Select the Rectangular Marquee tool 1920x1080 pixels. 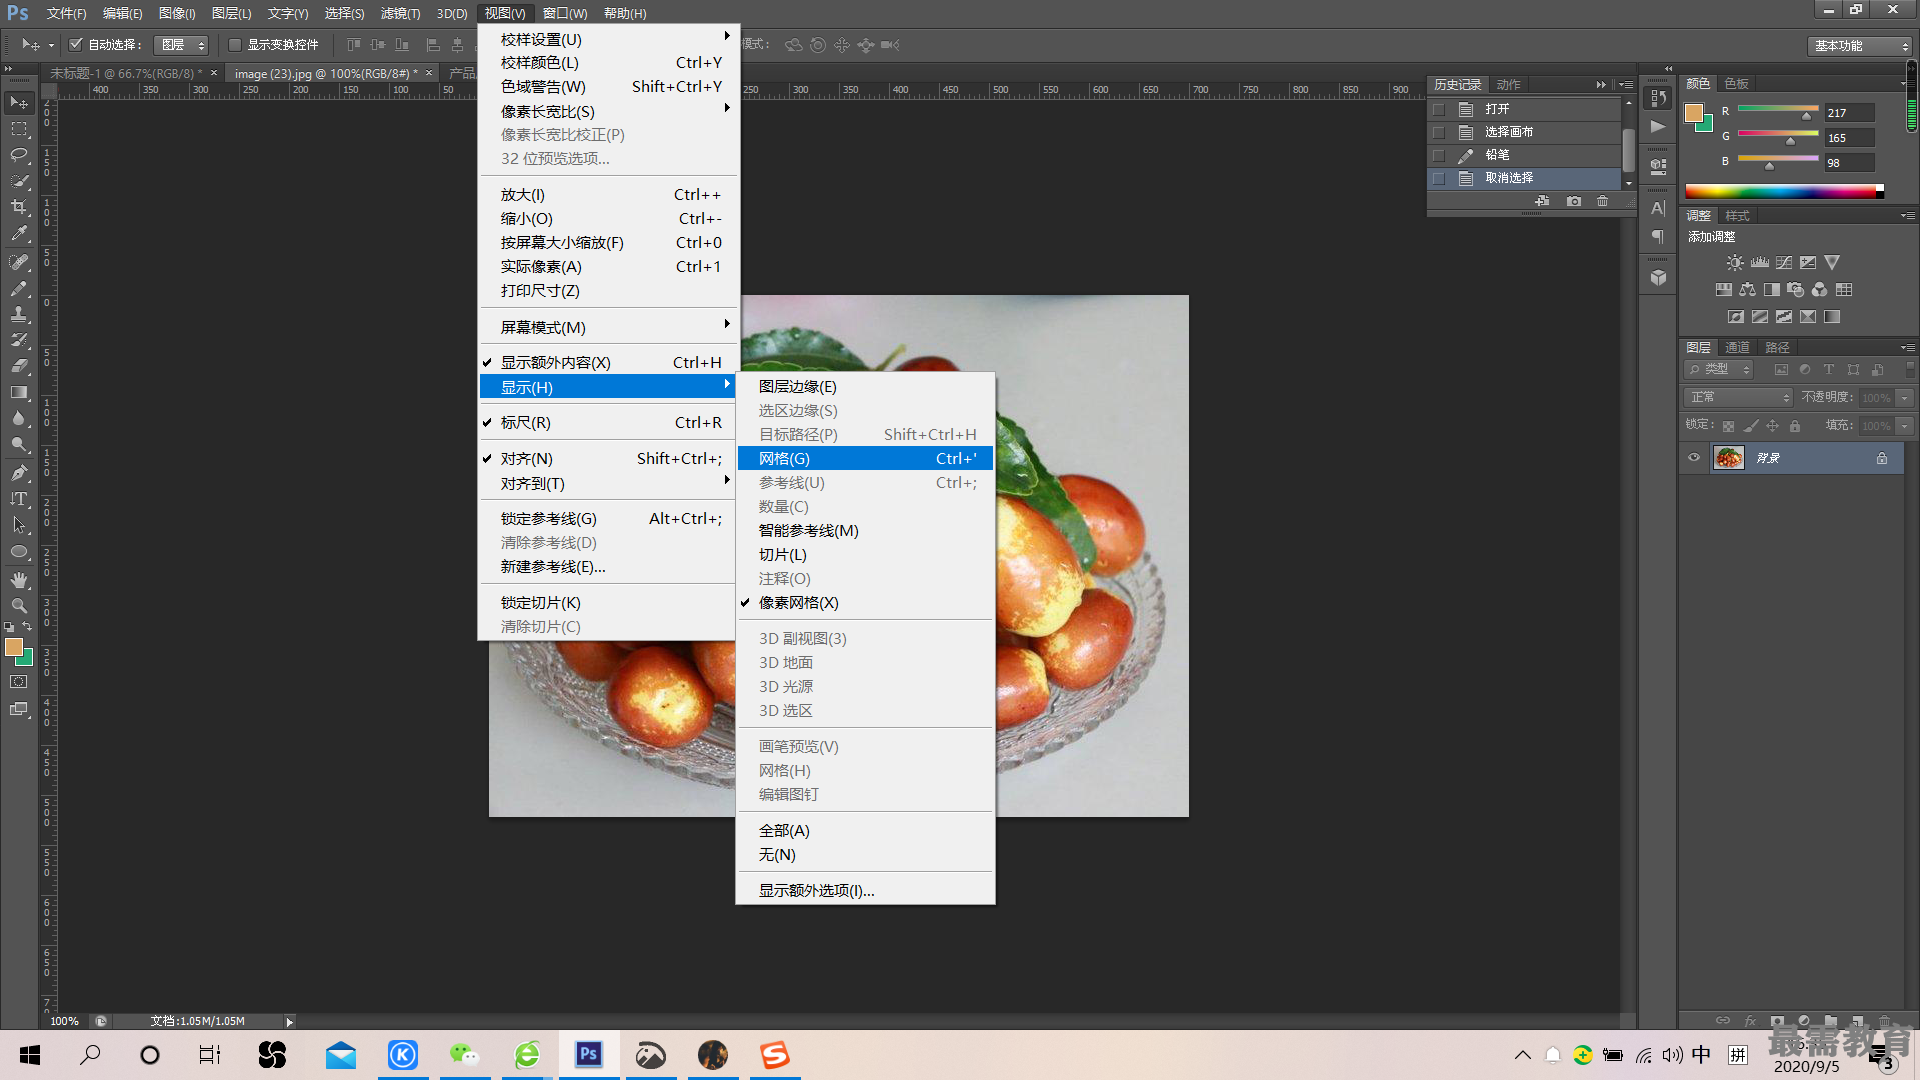tap(19, 129)
